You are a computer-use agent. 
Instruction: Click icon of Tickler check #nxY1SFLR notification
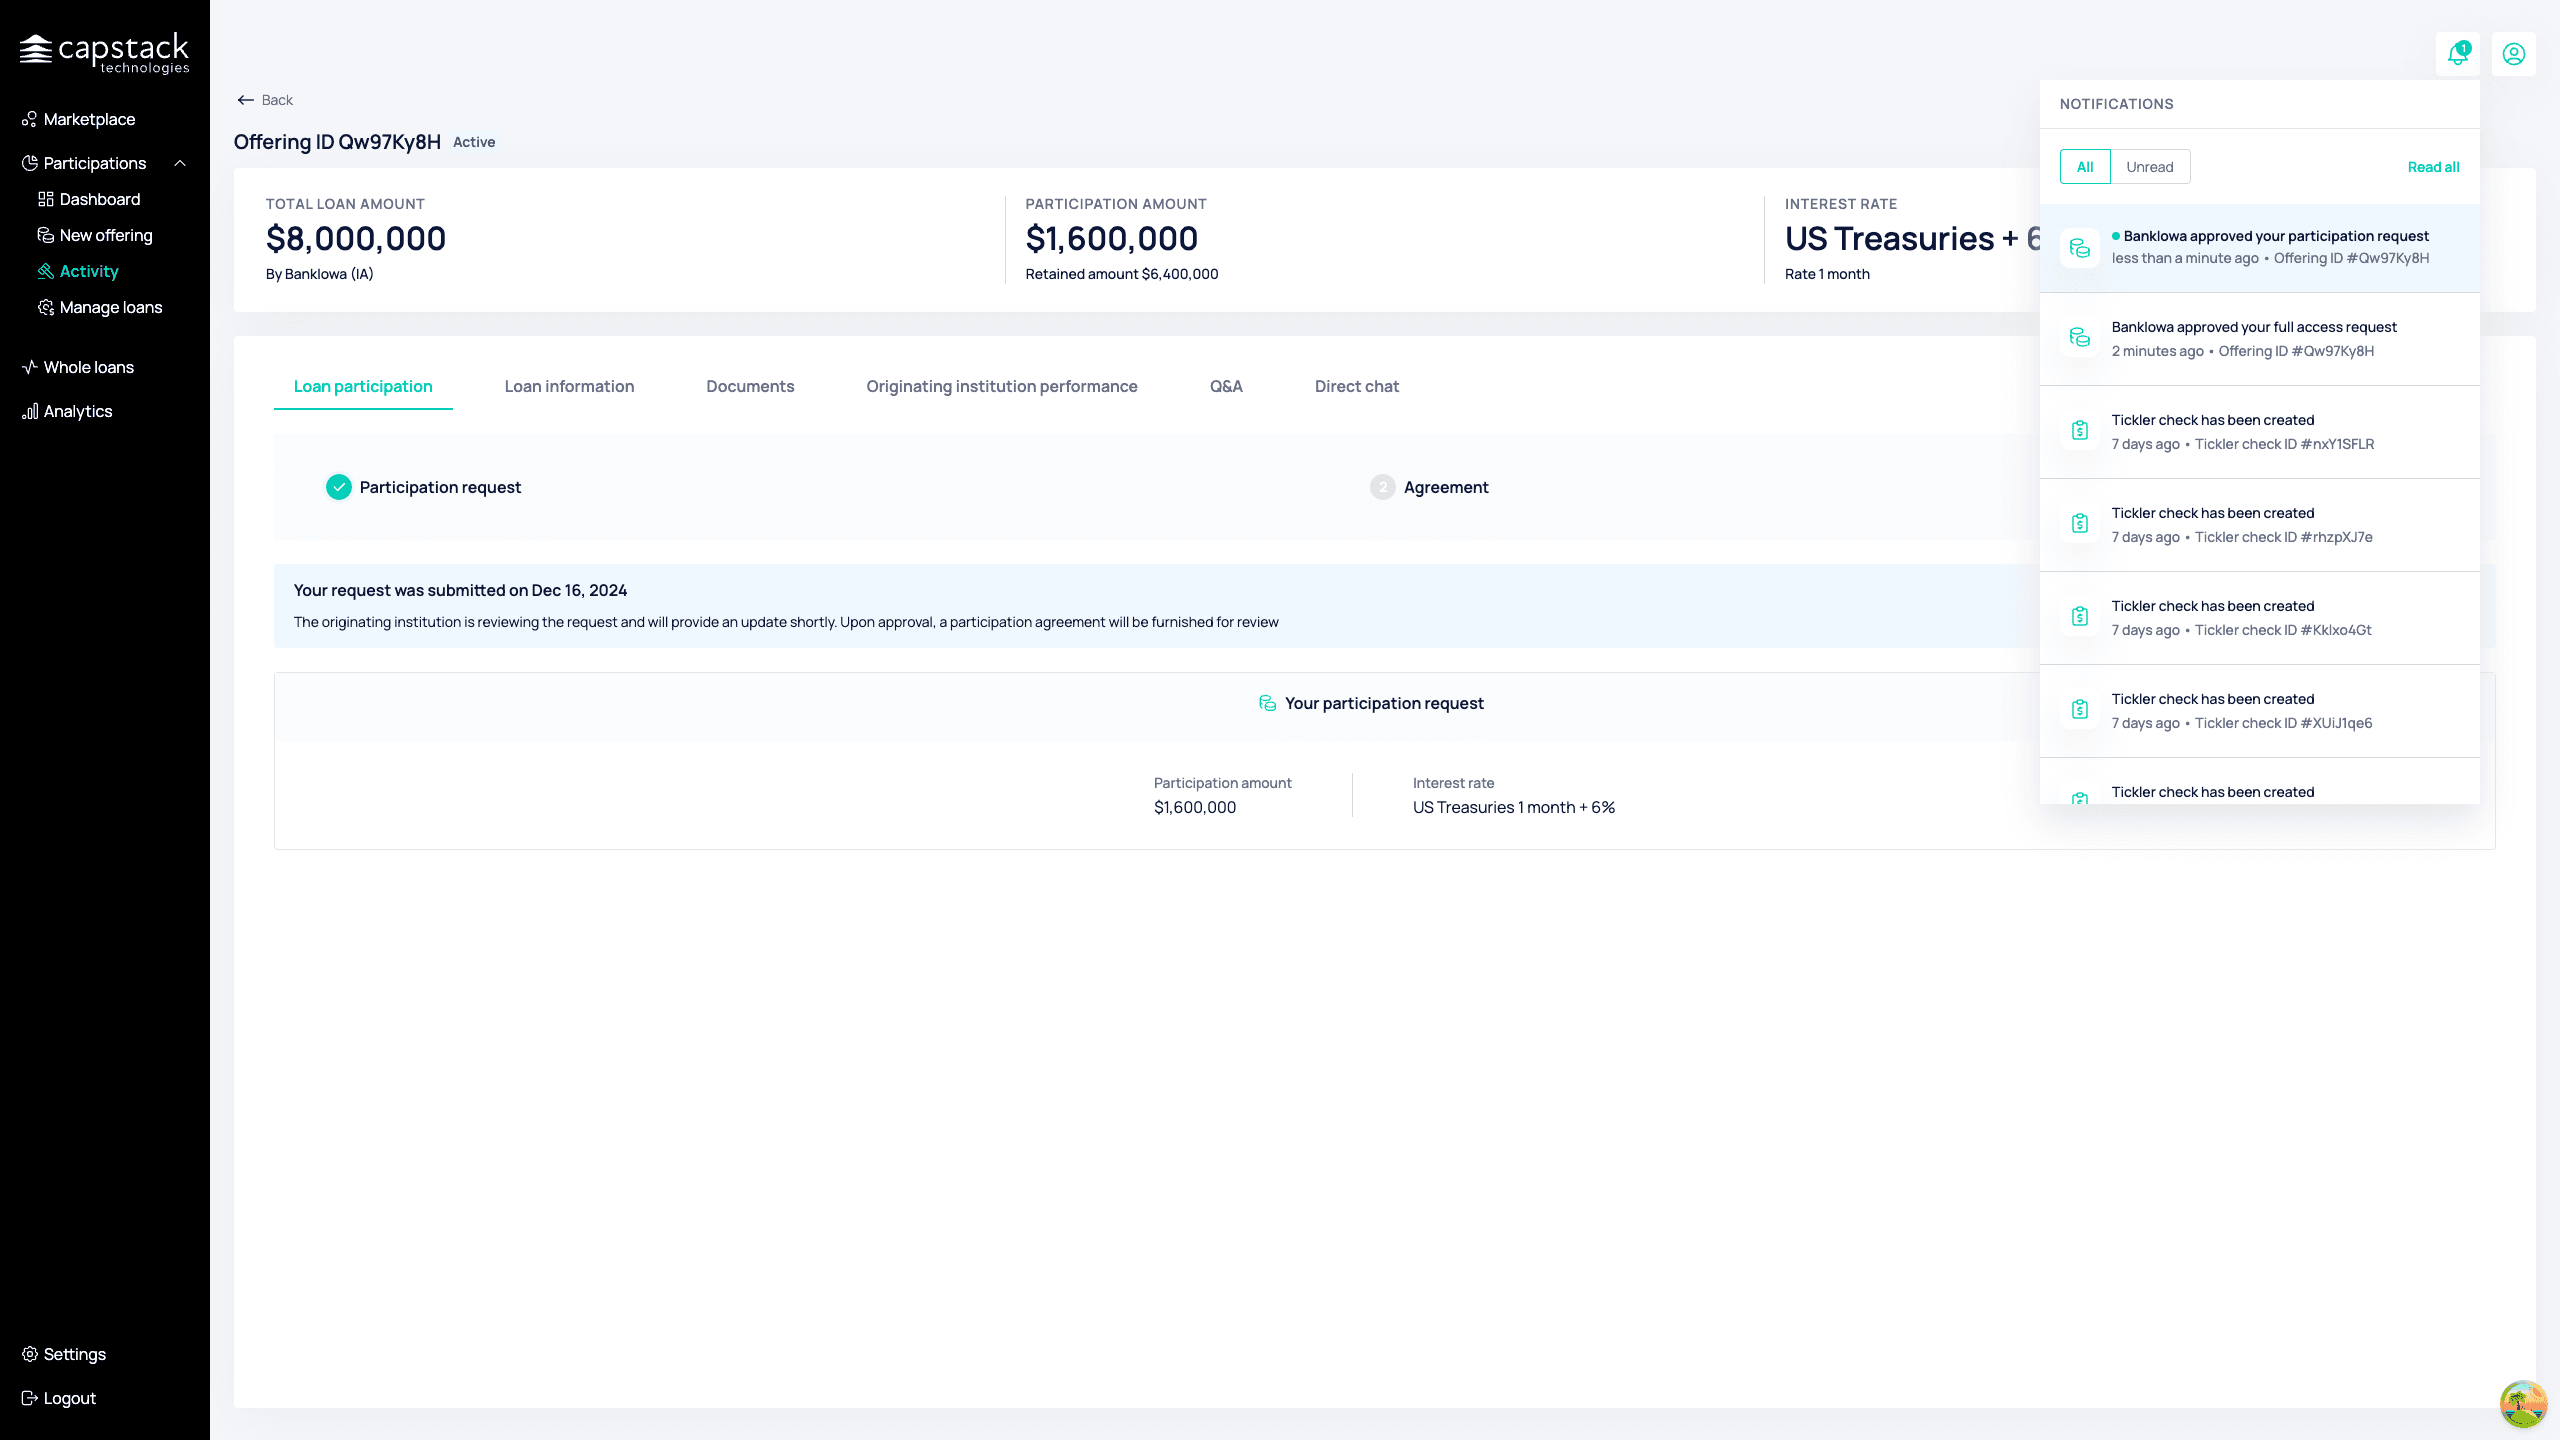(x=2080, y=430)
